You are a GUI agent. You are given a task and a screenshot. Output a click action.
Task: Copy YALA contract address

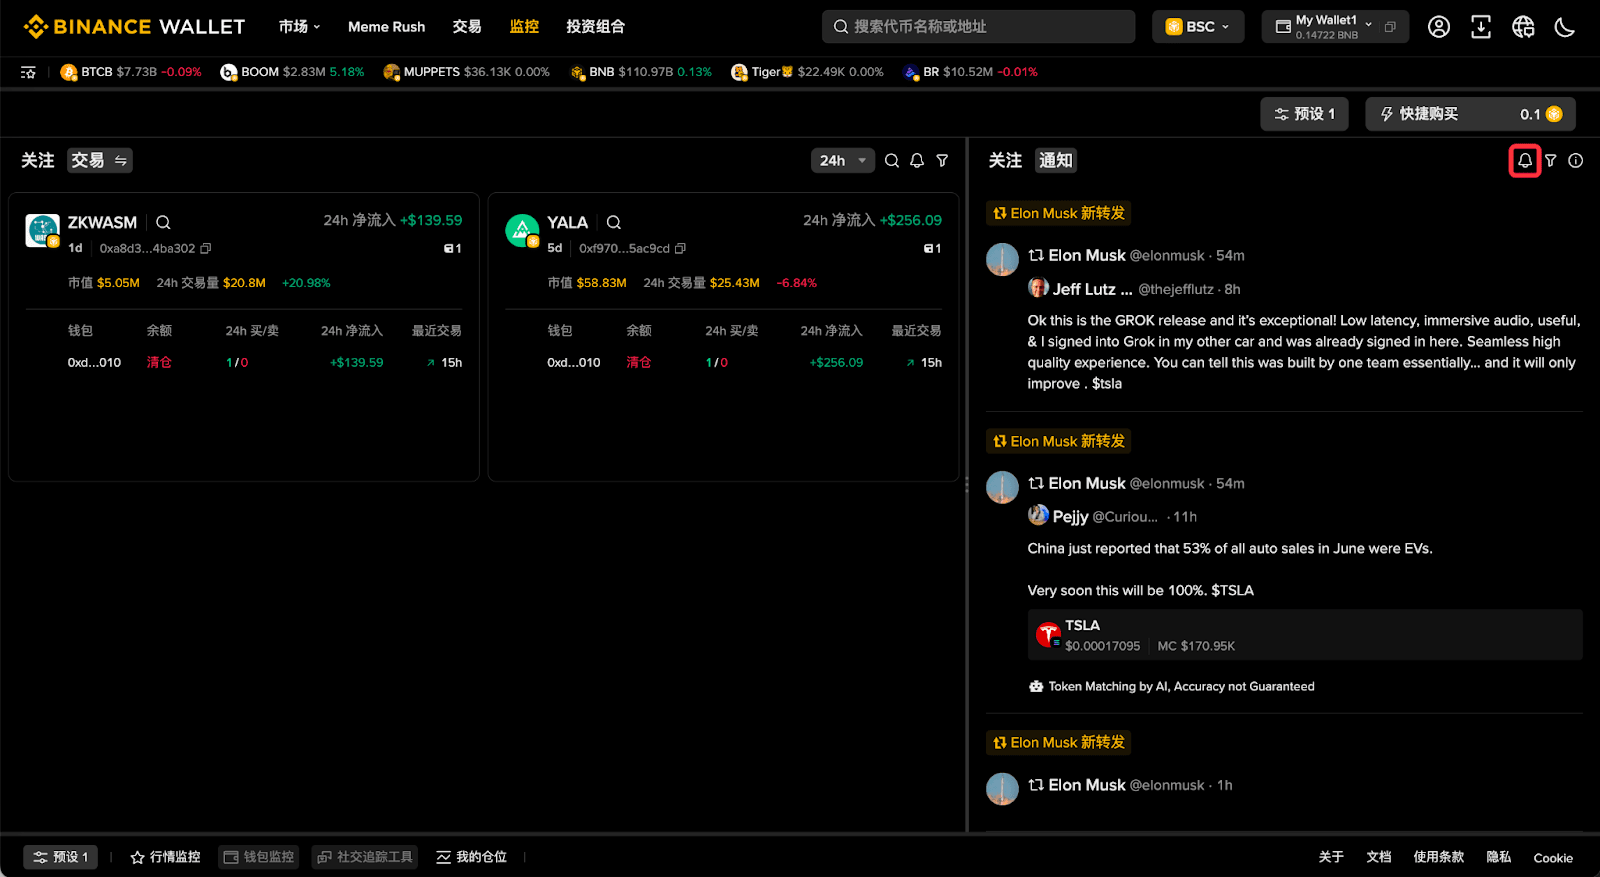681,248
